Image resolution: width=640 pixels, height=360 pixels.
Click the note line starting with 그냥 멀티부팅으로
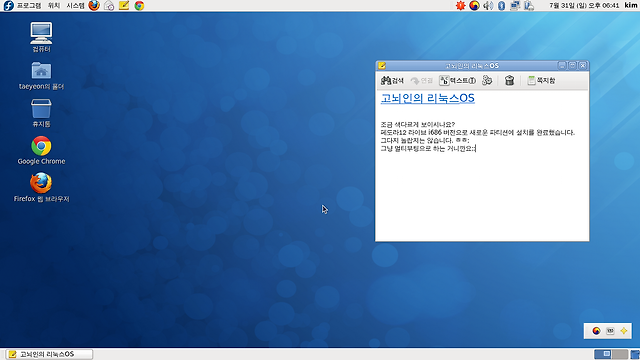coord(428,149)
